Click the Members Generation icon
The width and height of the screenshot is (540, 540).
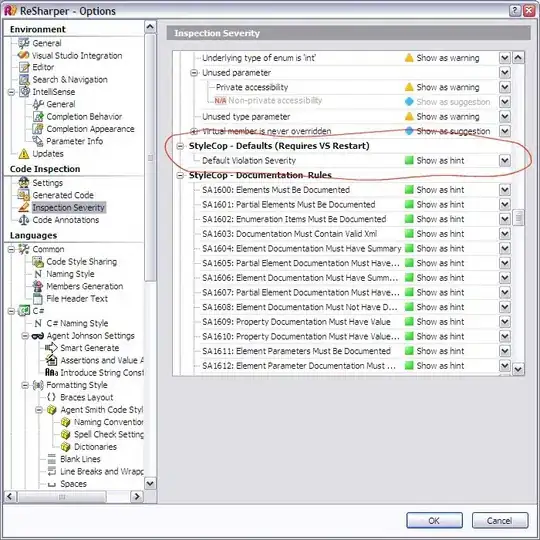click(38, 286)
